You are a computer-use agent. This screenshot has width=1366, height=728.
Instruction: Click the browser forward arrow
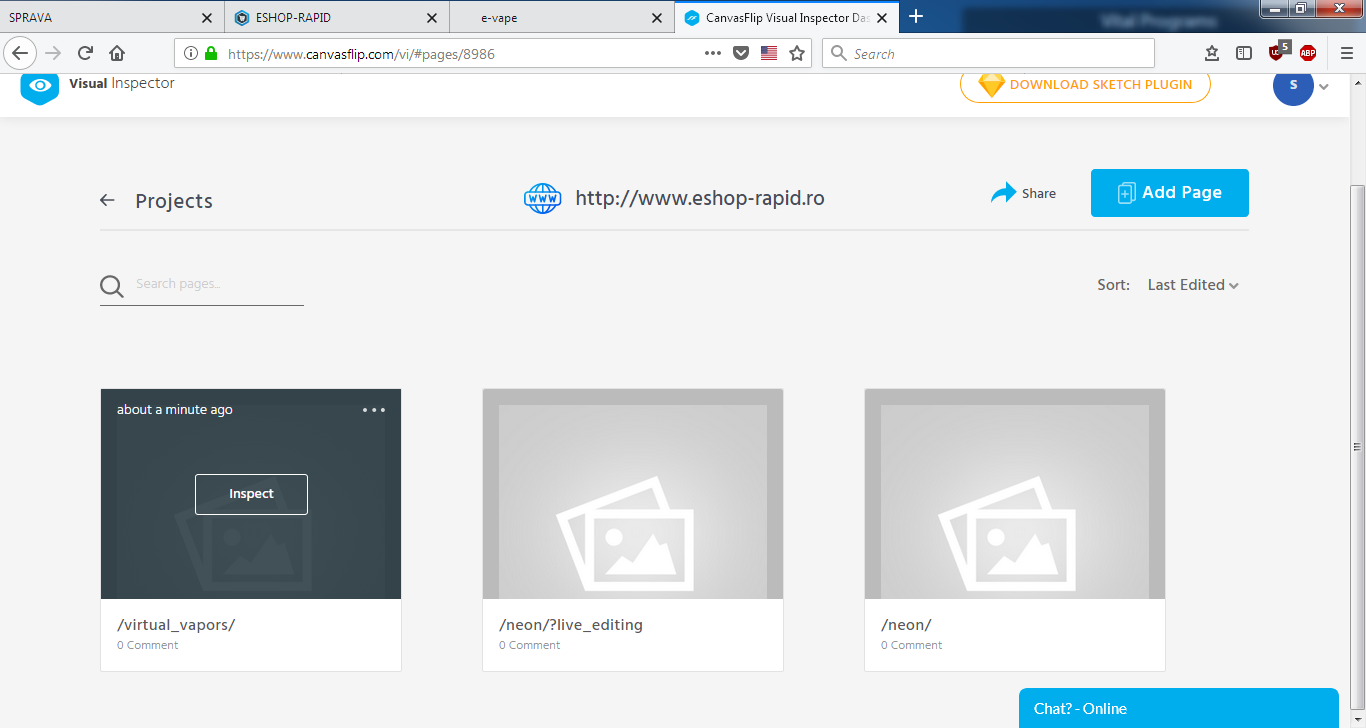53,53
